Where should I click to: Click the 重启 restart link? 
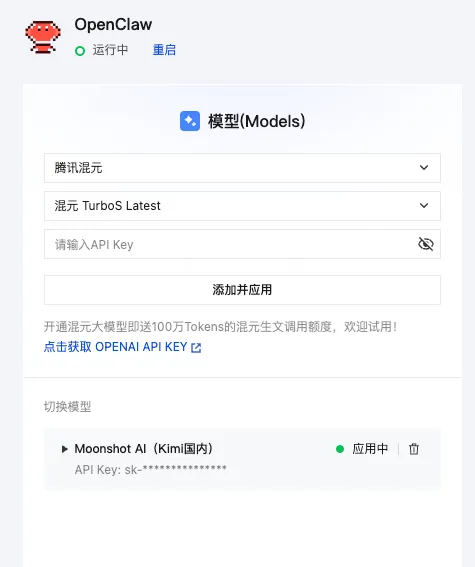coord(164,50)
